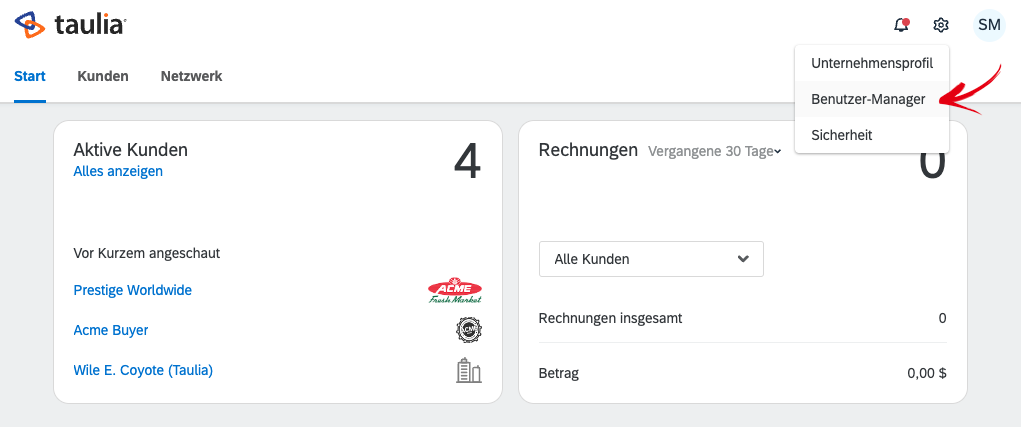Open the Prestige Worldwide customer link

click(x=133, y=290)
